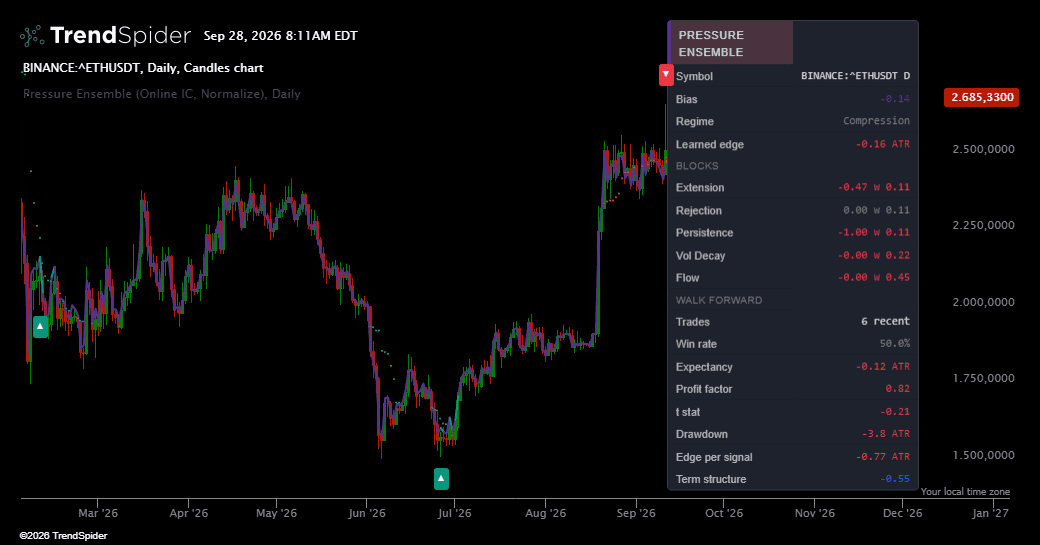Click the Persistence value -1.00 w 0.11
This screenshot has height=545, width=1040.
coord(874,232)
